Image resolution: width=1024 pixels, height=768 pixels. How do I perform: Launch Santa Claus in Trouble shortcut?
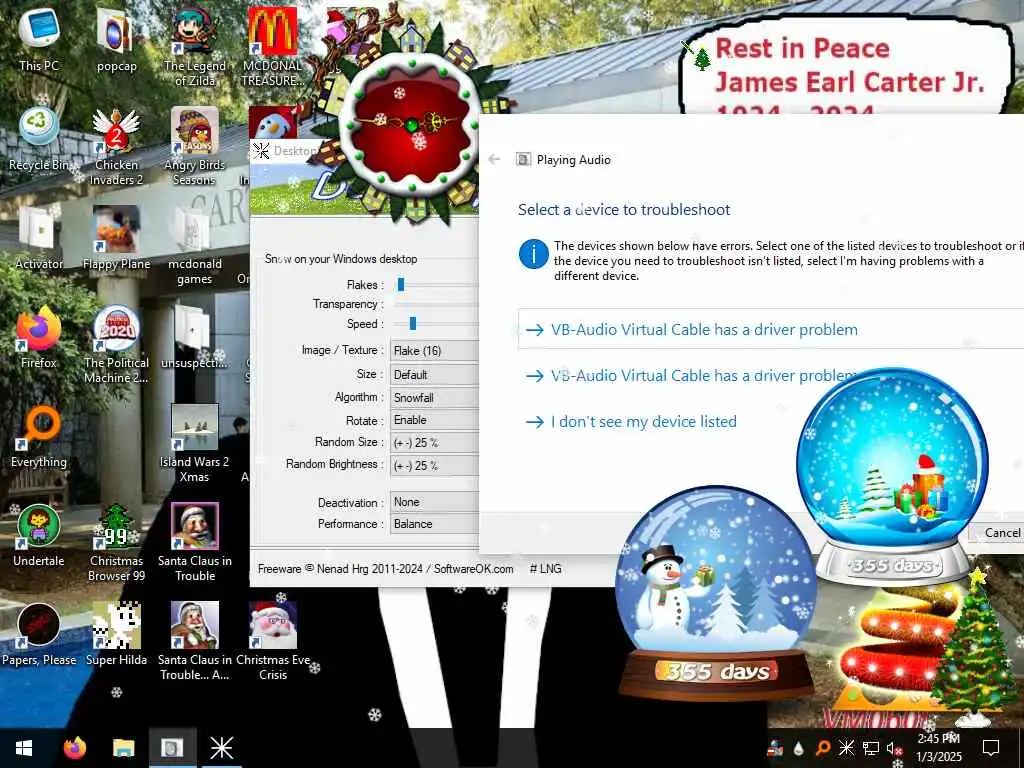pyautogui.click(x=195, y=543)
